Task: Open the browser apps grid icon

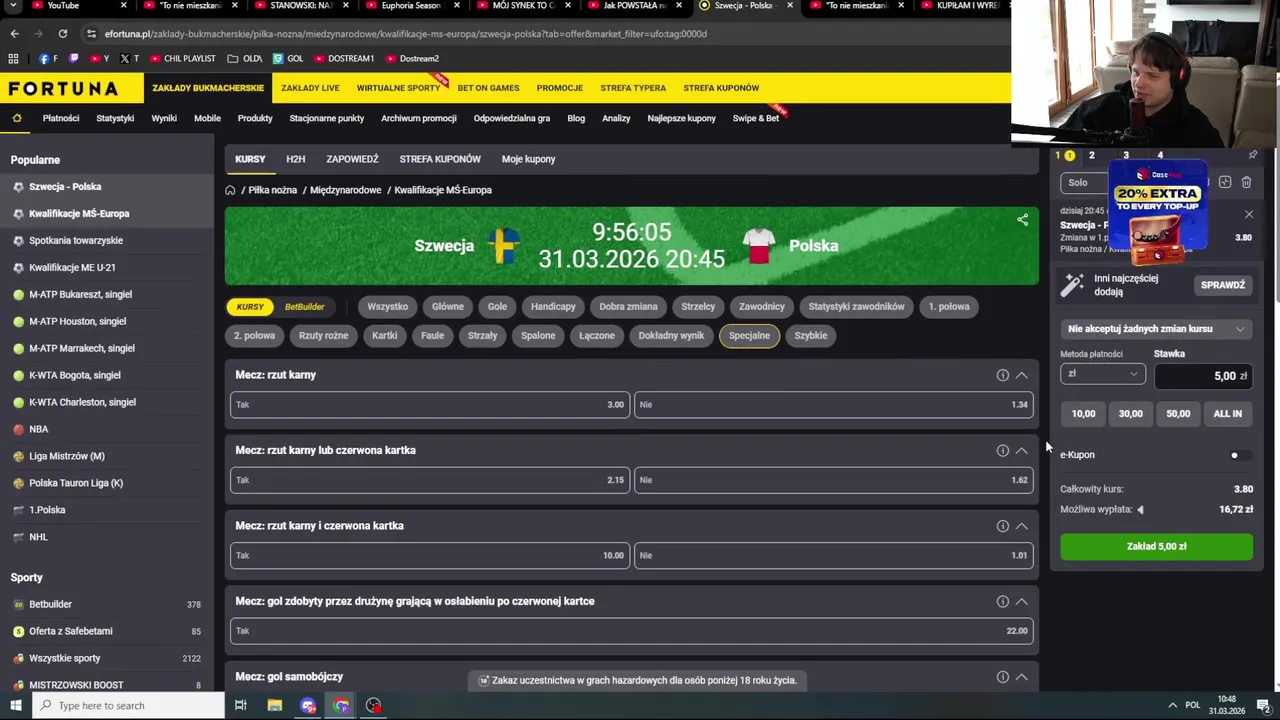Action: pyautogui.click(x=13, y=59)
